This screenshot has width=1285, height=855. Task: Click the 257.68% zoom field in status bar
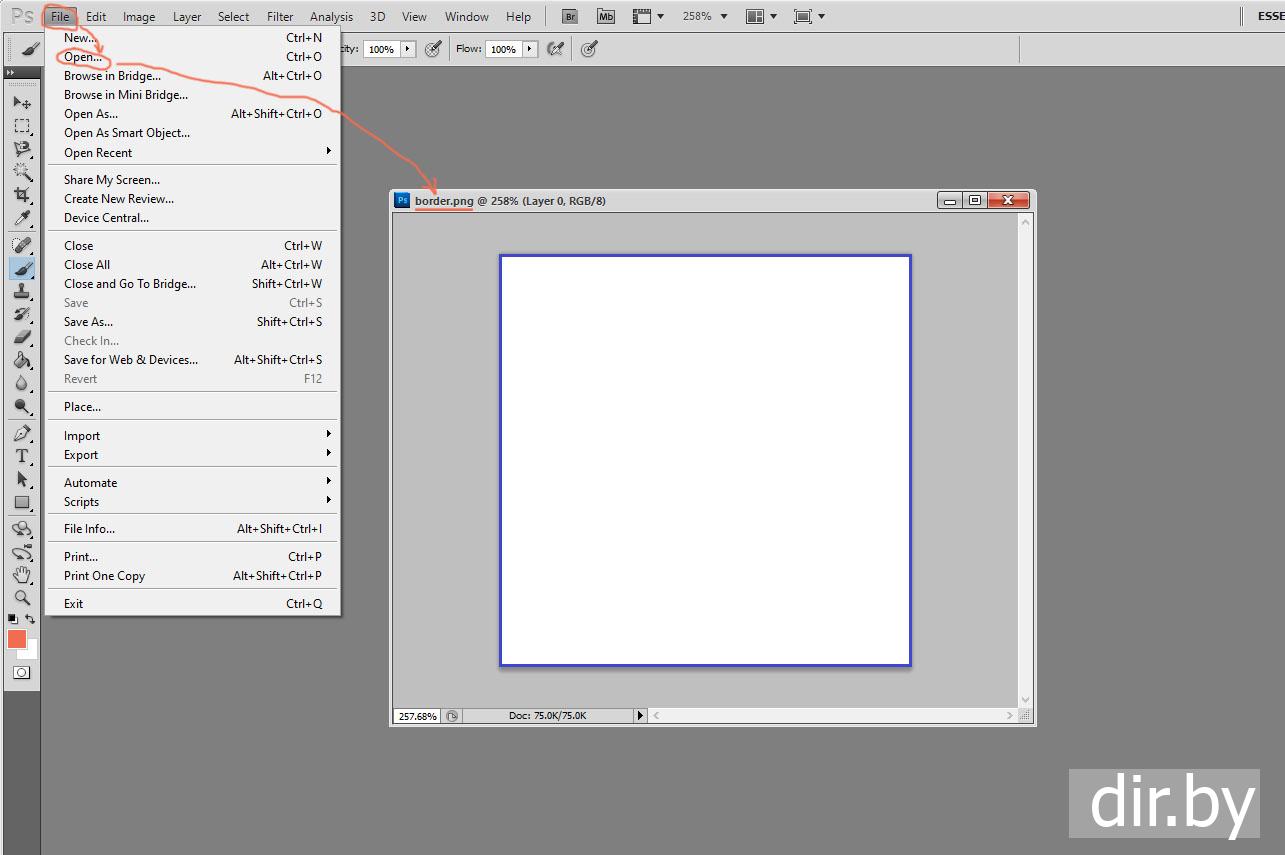pos(418,716)
